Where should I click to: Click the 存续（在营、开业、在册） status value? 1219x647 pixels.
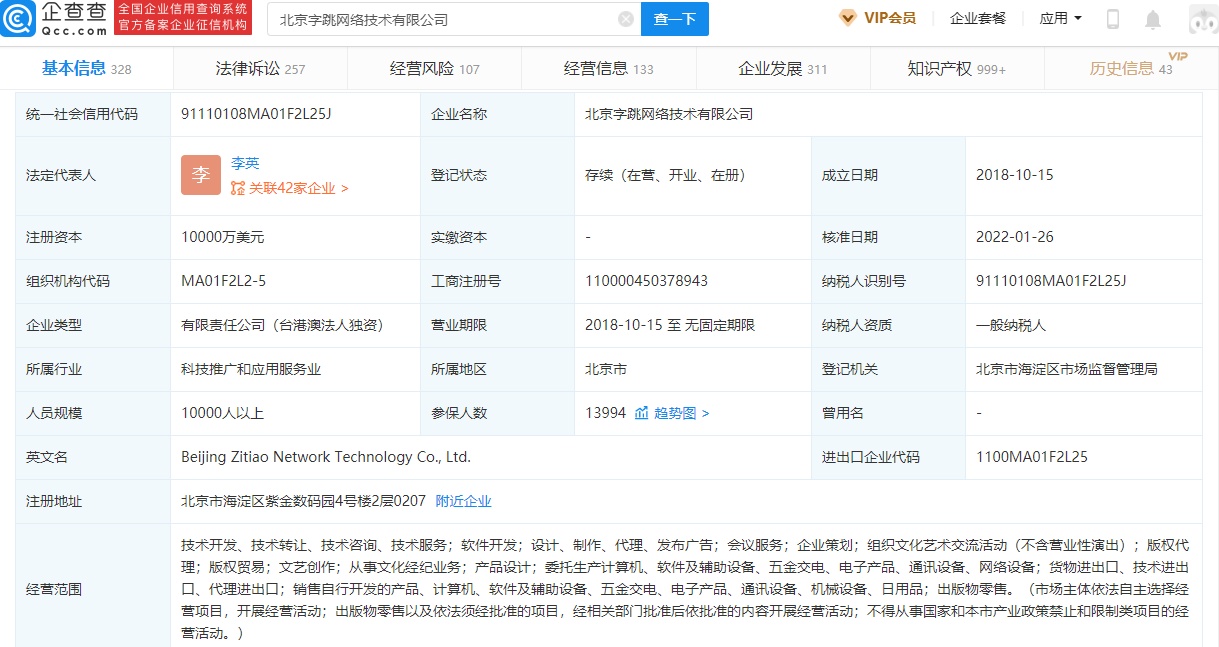pos(666,175)
